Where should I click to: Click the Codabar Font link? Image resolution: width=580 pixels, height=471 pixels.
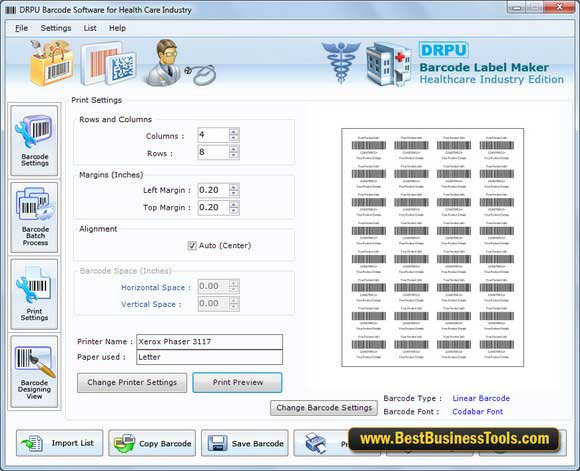coord(478,412)
